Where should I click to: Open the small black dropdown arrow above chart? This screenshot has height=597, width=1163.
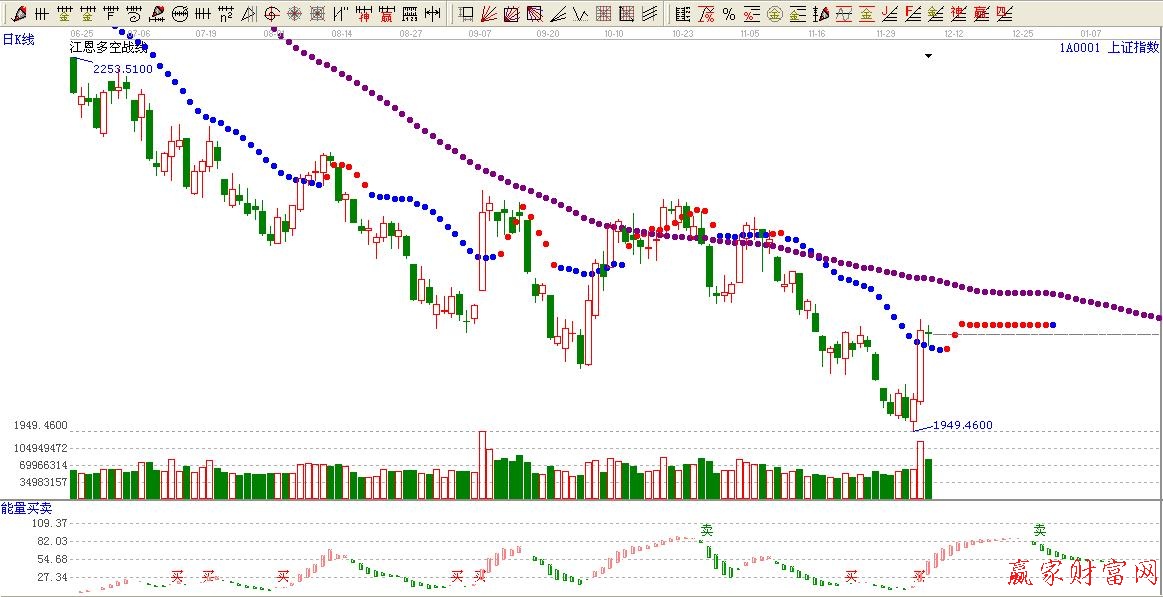(928, 57)
